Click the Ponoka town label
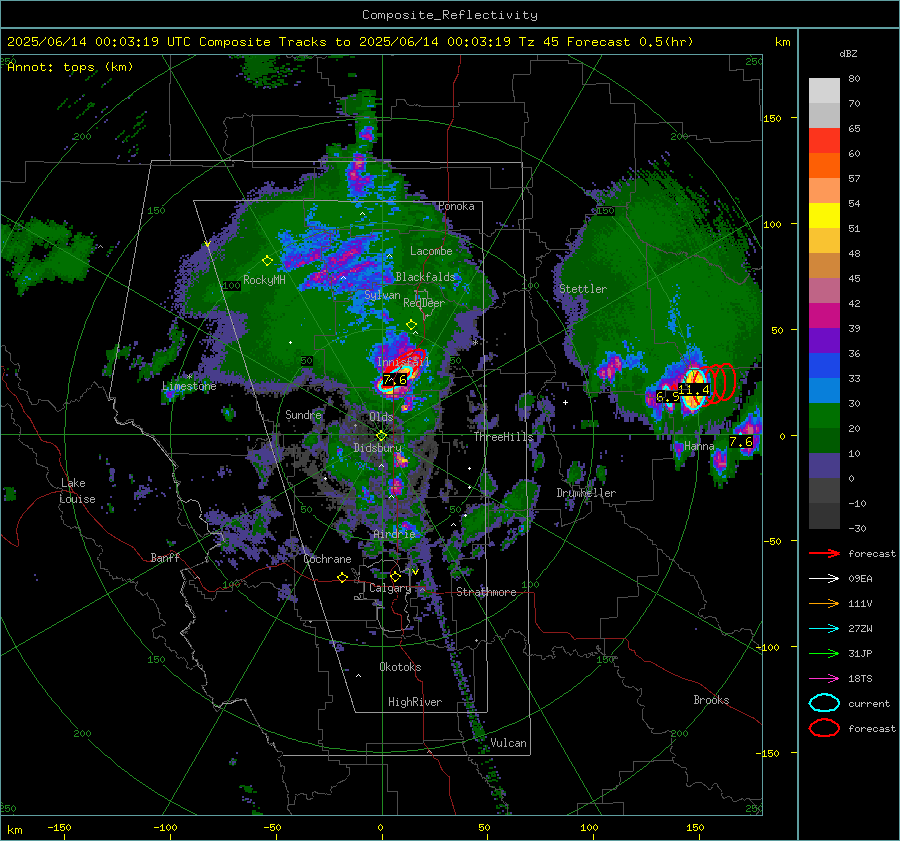Viewport: 900px width, 841px height. [x=456, y=206]
